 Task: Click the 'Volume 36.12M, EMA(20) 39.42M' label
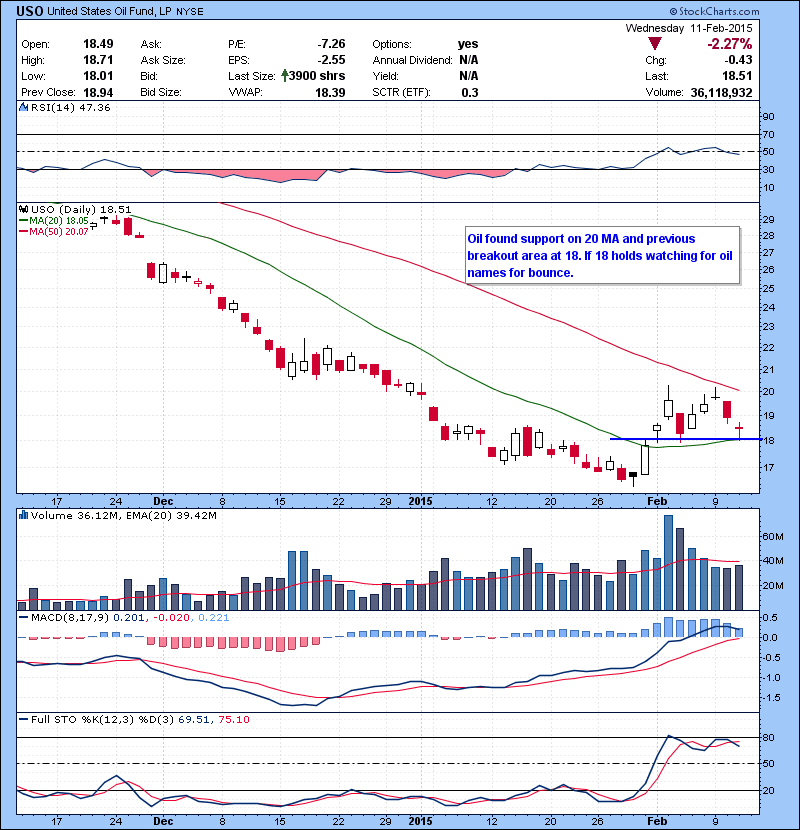click(x=123, y=515)
